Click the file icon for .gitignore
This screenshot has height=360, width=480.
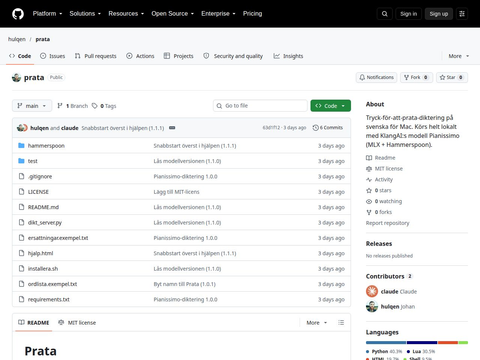click(x=21, y=176)
